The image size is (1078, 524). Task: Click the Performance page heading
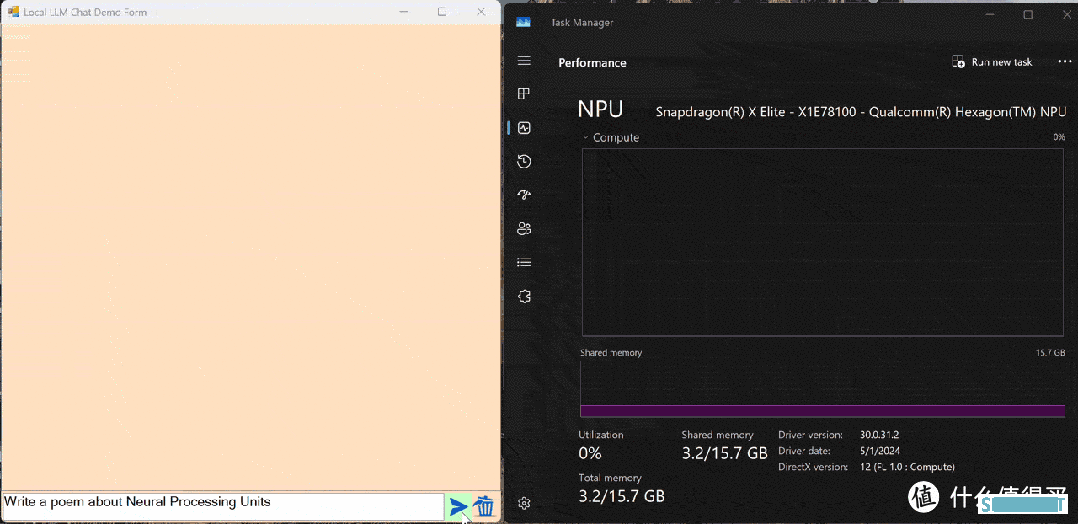593,63
